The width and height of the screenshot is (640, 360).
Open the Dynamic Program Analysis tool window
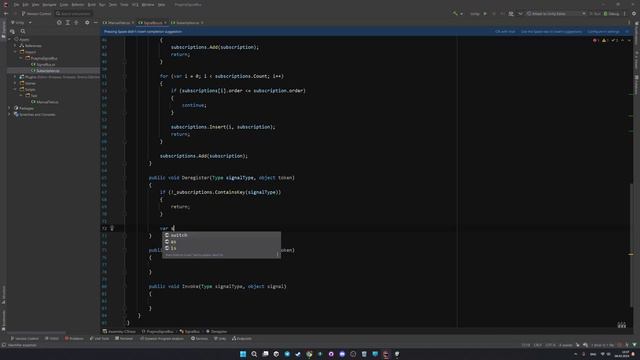click(x=162, y=338)
